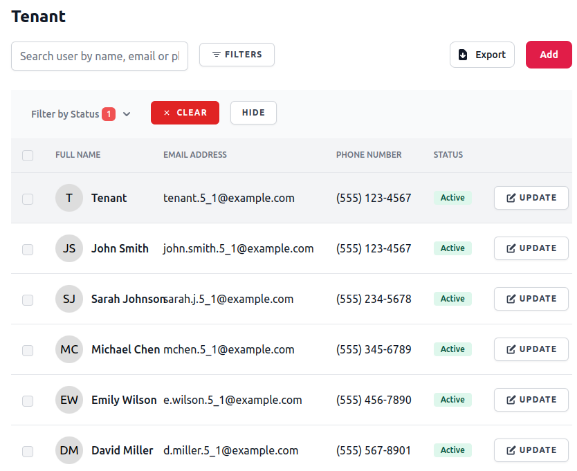Click the red Add button
The width and height of the screenshot is (577, 471).
tap(549, 54)
